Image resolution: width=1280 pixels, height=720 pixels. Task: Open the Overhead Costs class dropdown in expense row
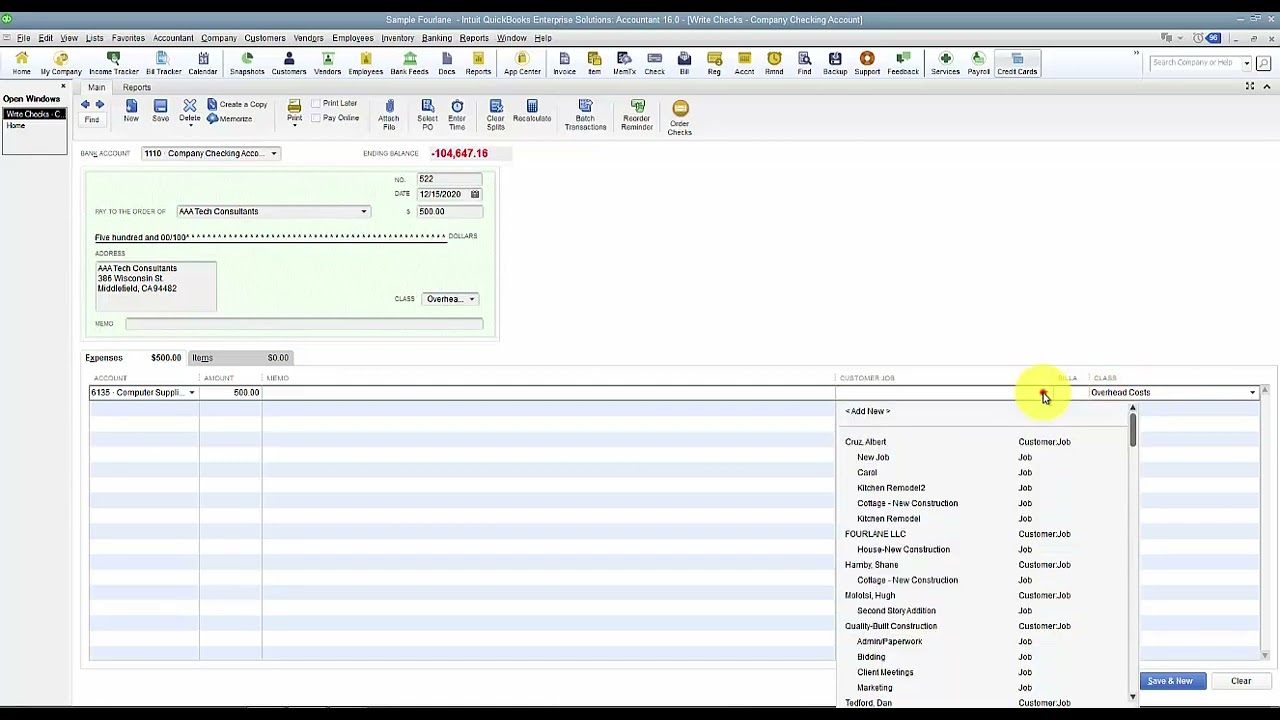[1252, 393]
